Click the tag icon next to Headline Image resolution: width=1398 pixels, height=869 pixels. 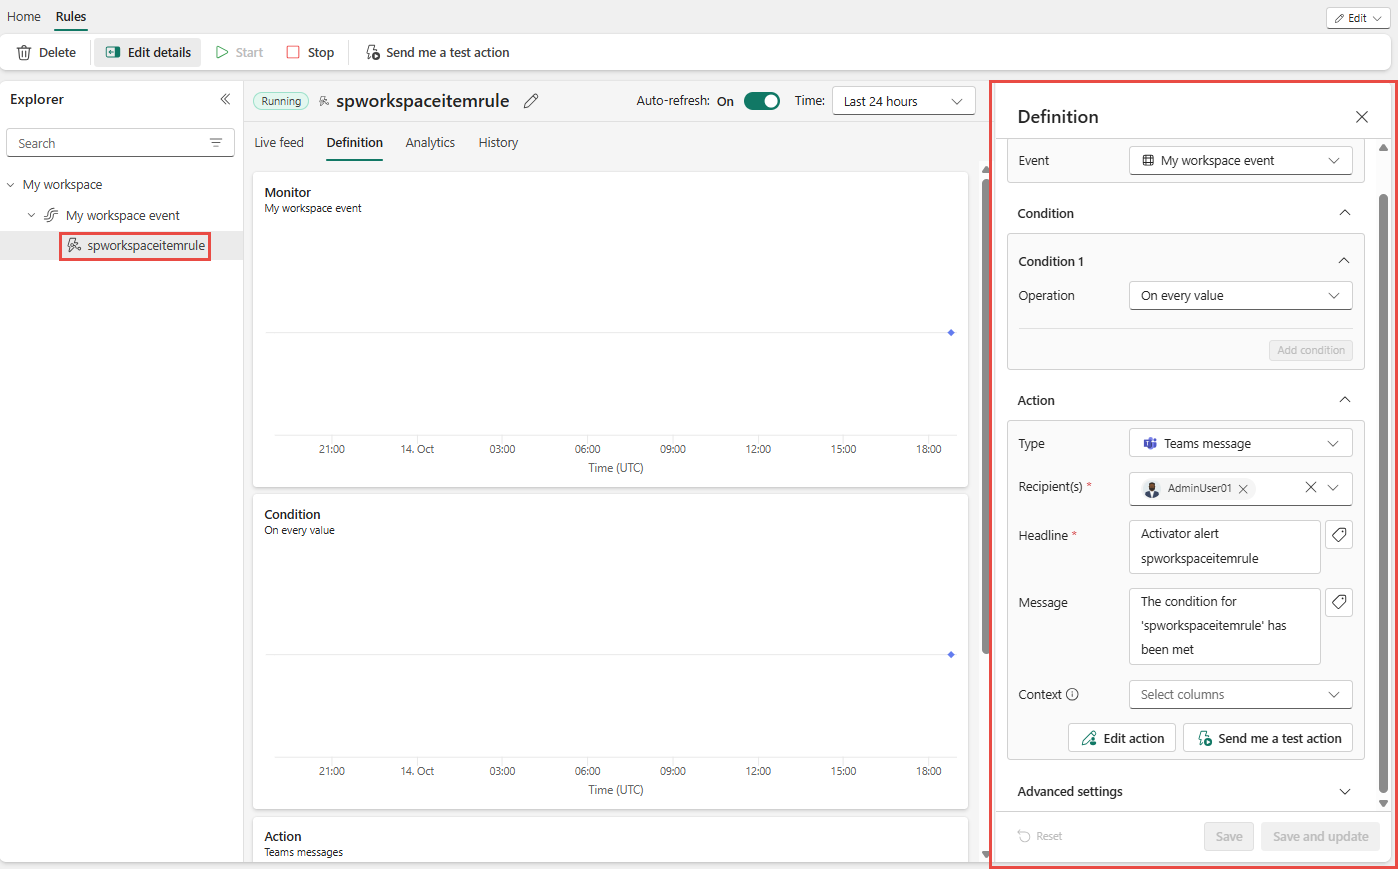click(1338, 535)
